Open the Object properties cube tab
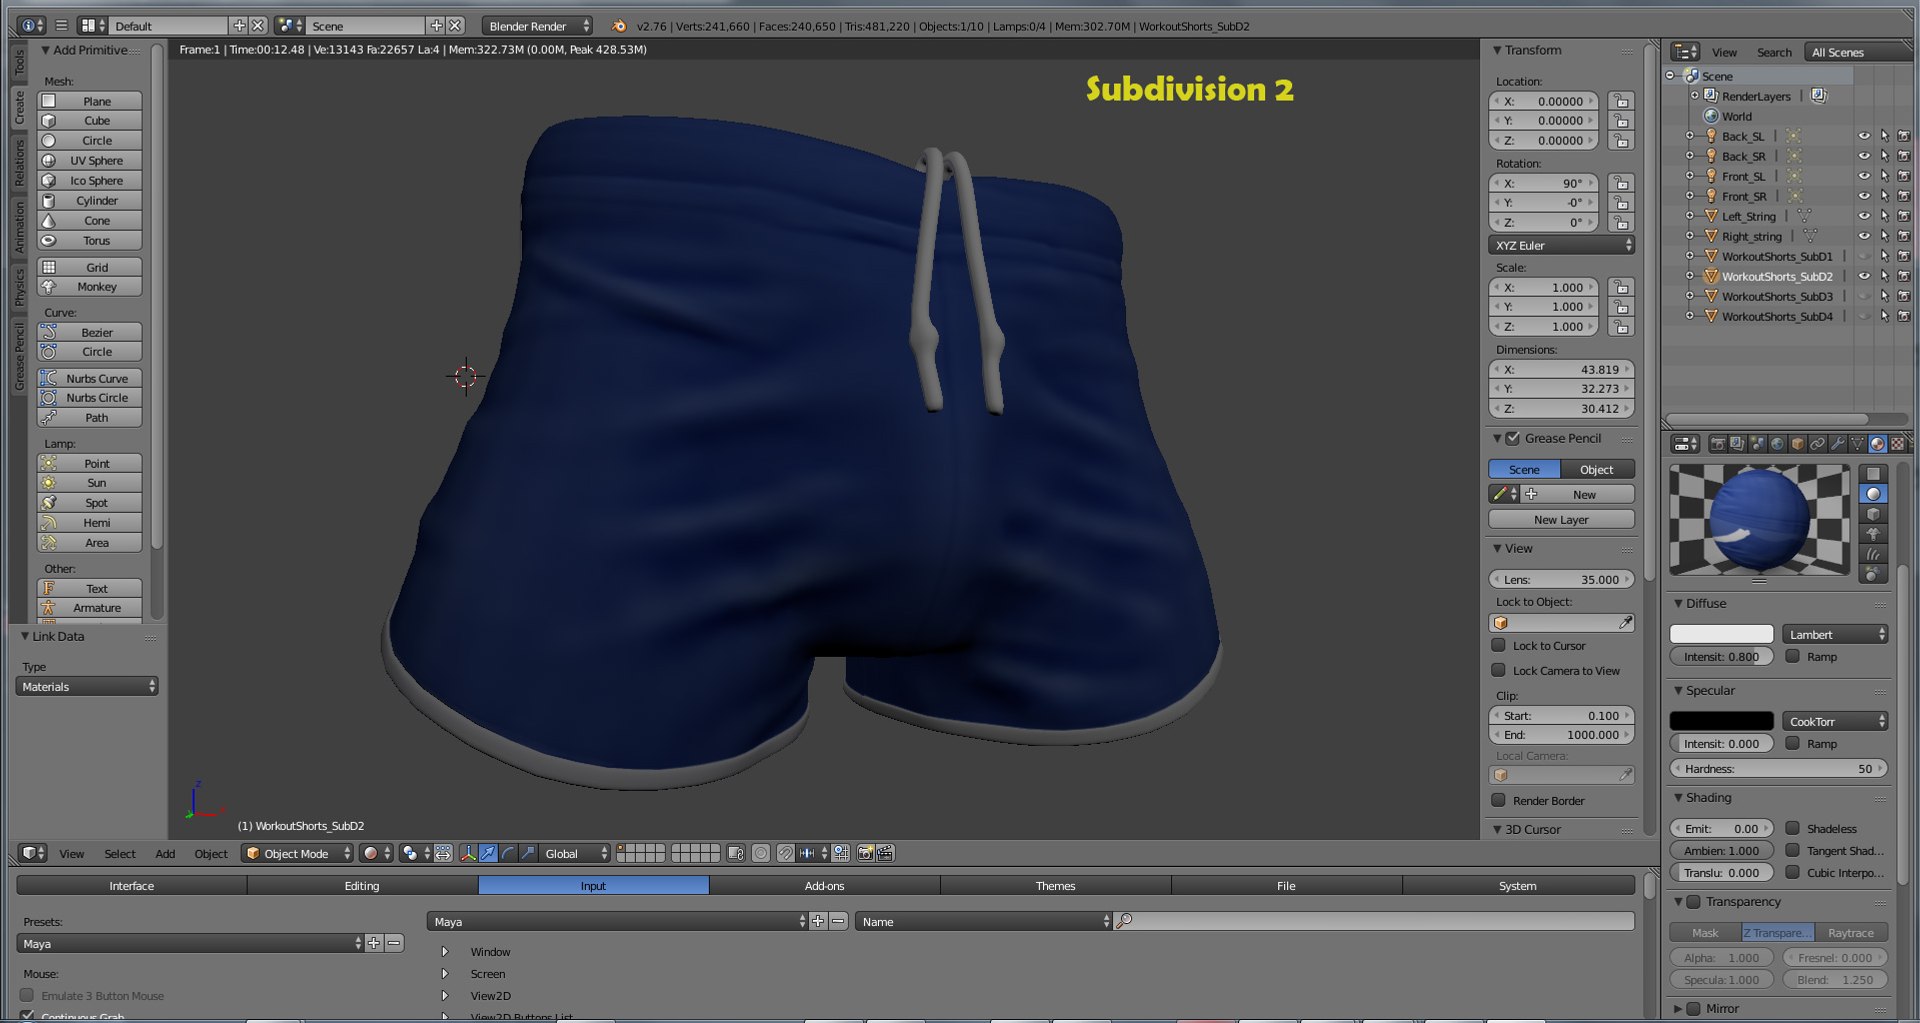 (x=1797, y=444)
